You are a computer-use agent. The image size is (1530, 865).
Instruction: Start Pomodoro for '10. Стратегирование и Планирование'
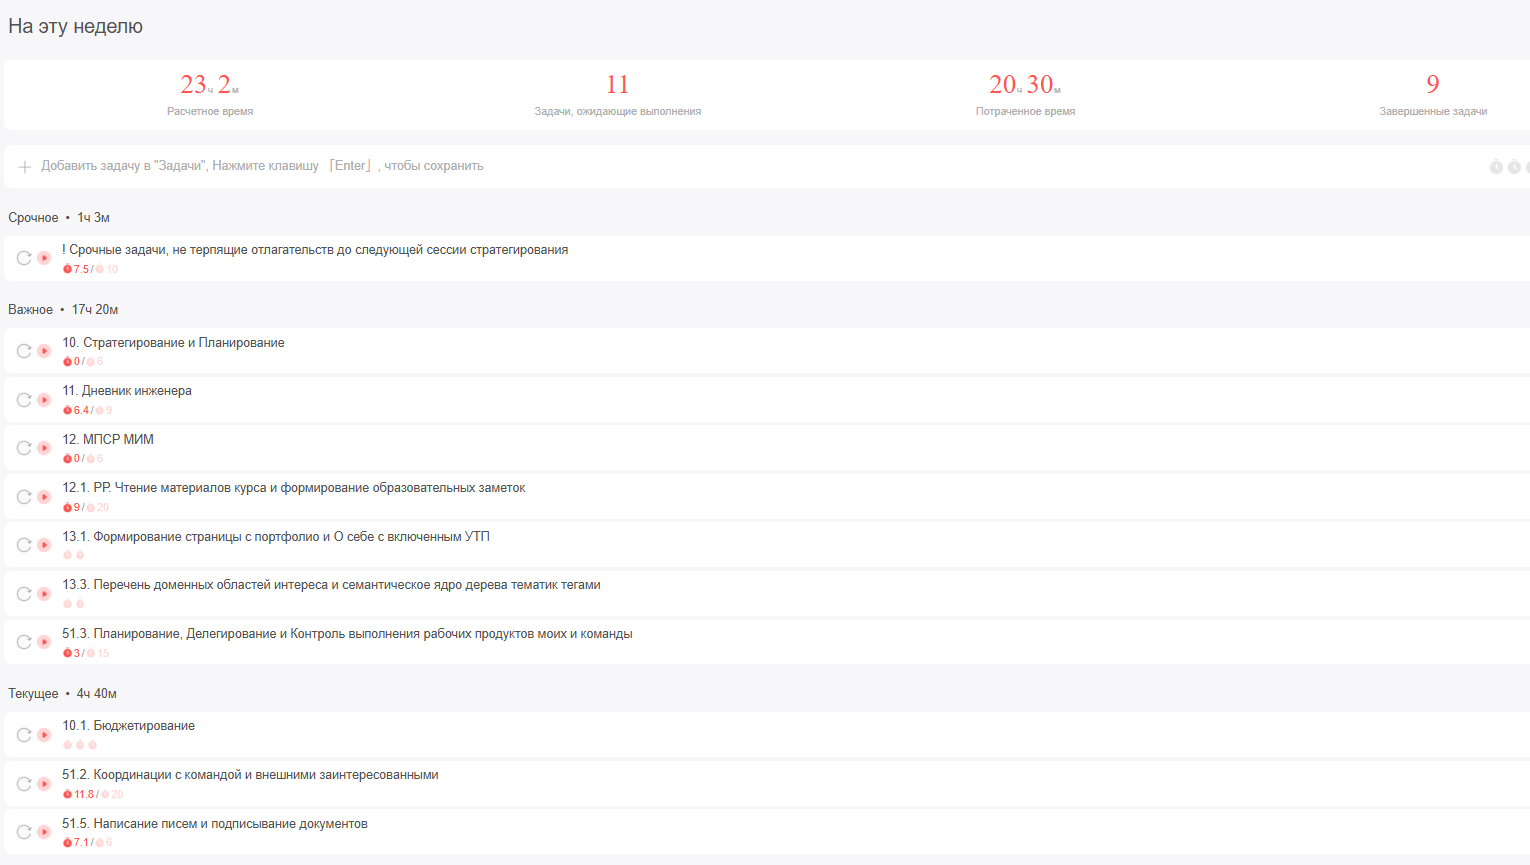pyautogui.click(x=44, y=351)
